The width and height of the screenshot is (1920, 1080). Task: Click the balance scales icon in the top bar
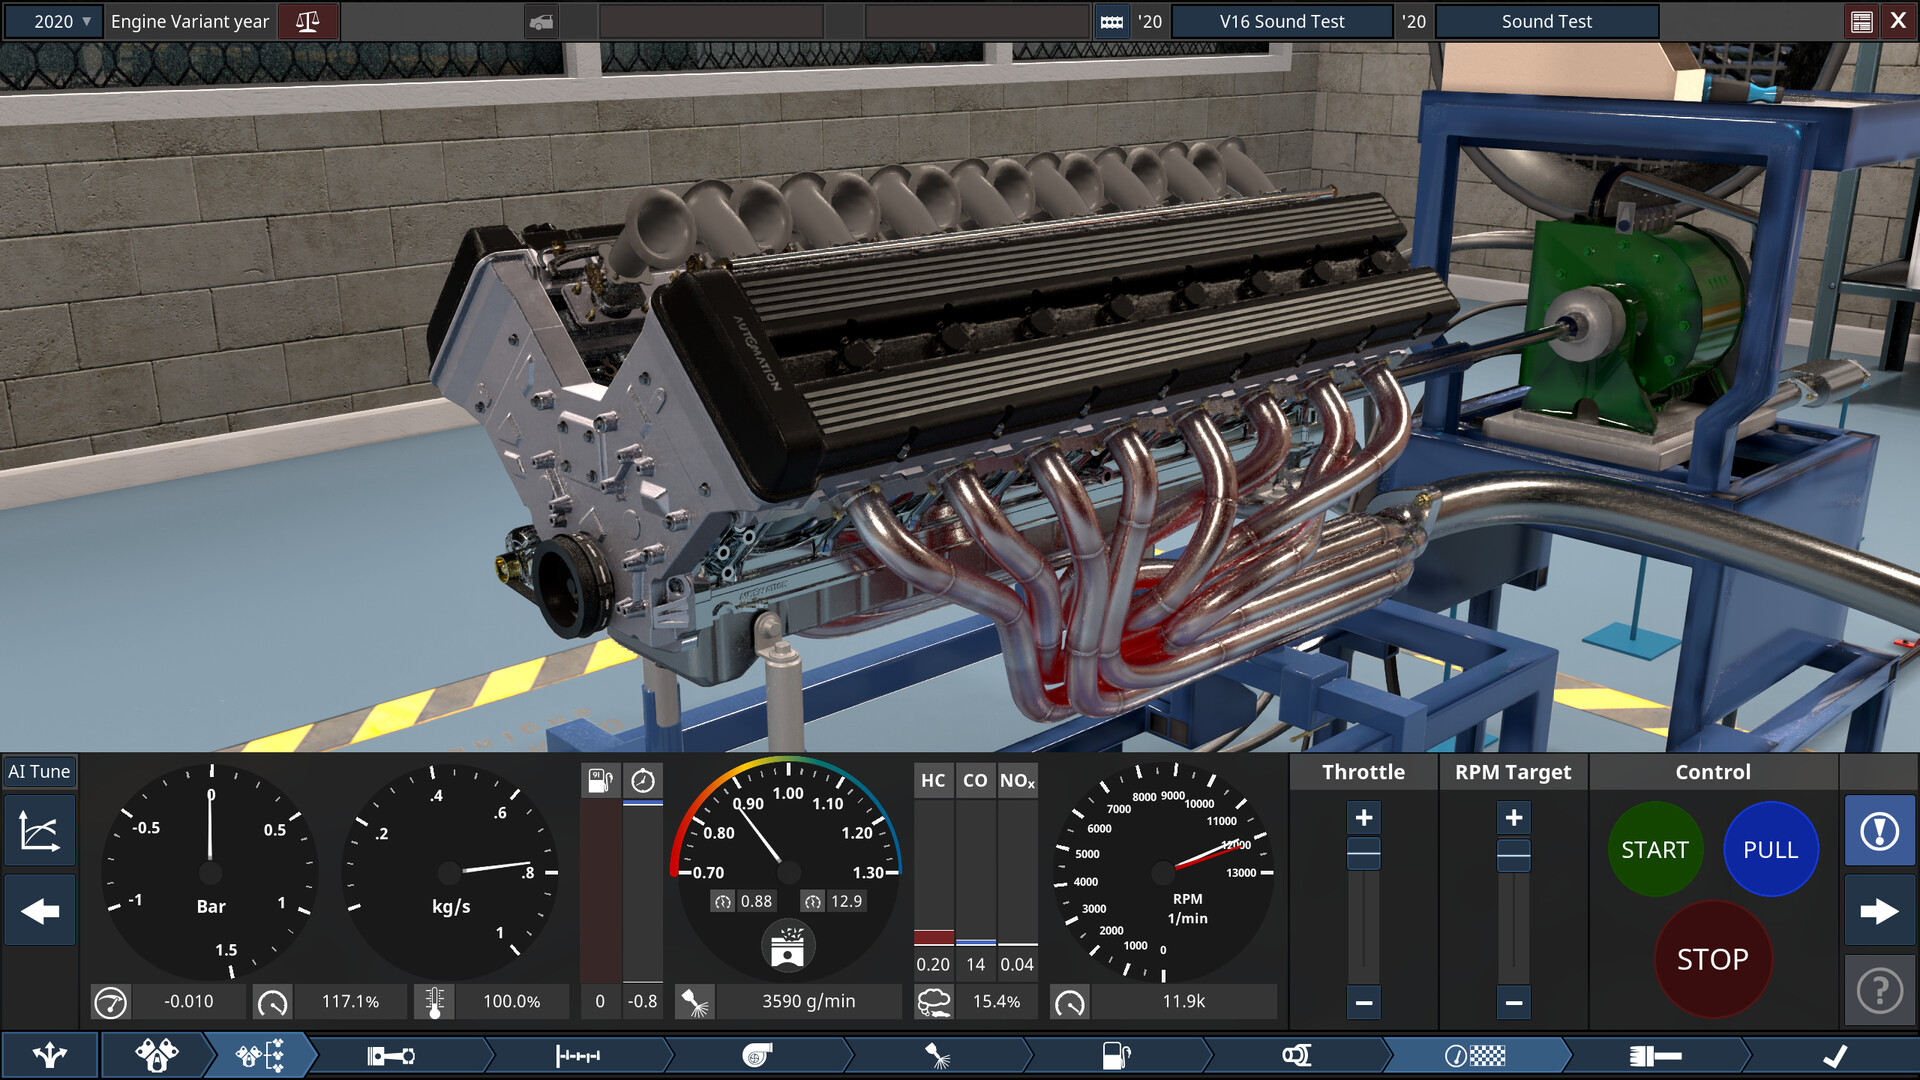coord(308,20)
